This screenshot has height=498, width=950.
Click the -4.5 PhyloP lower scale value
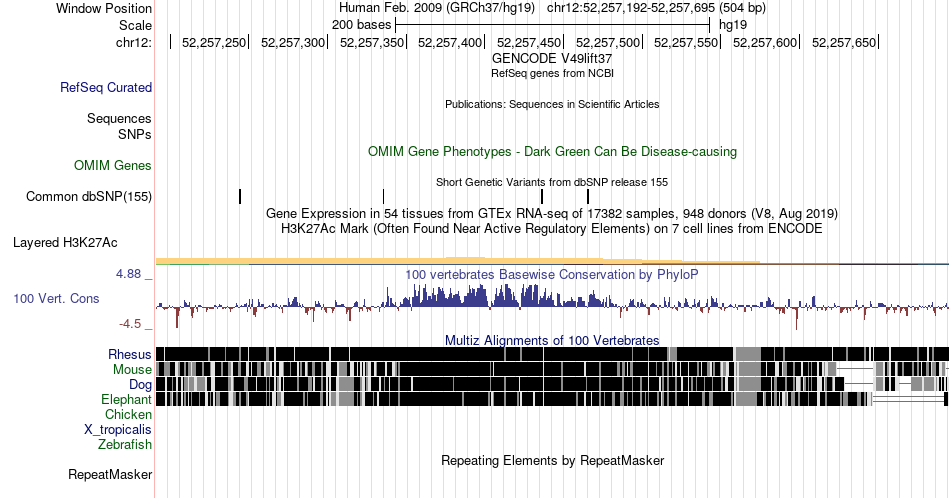tap(130, 324)
